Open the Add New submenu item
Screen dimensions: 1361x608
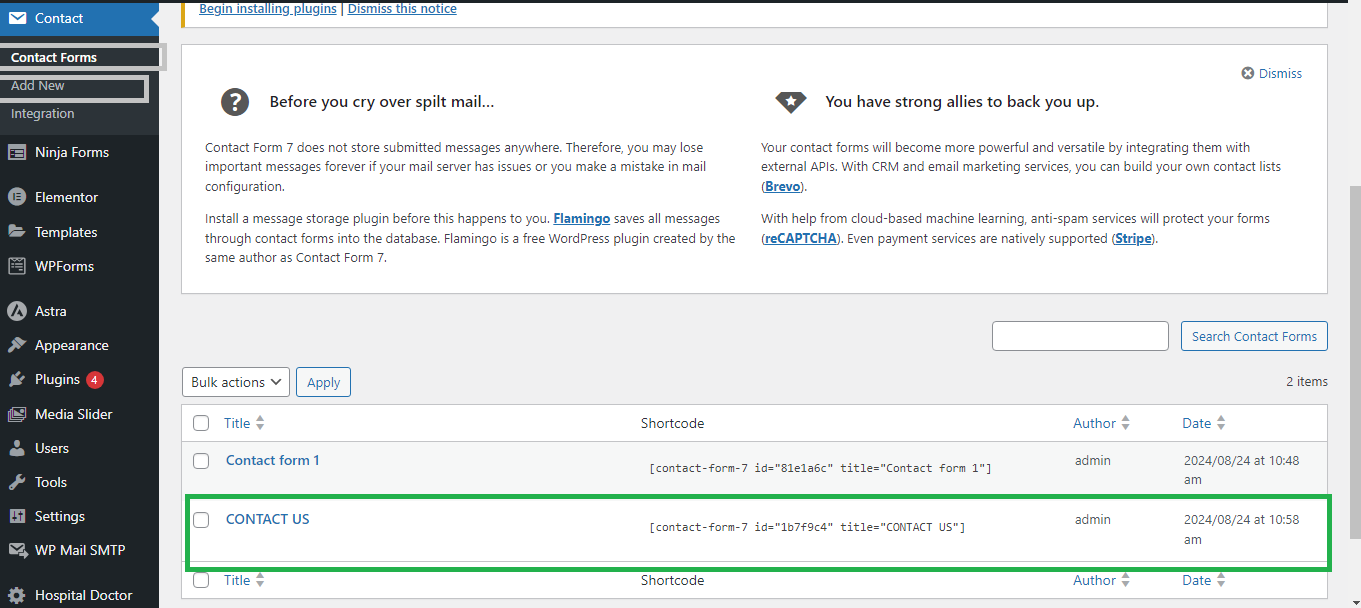(x=38, y=86)
